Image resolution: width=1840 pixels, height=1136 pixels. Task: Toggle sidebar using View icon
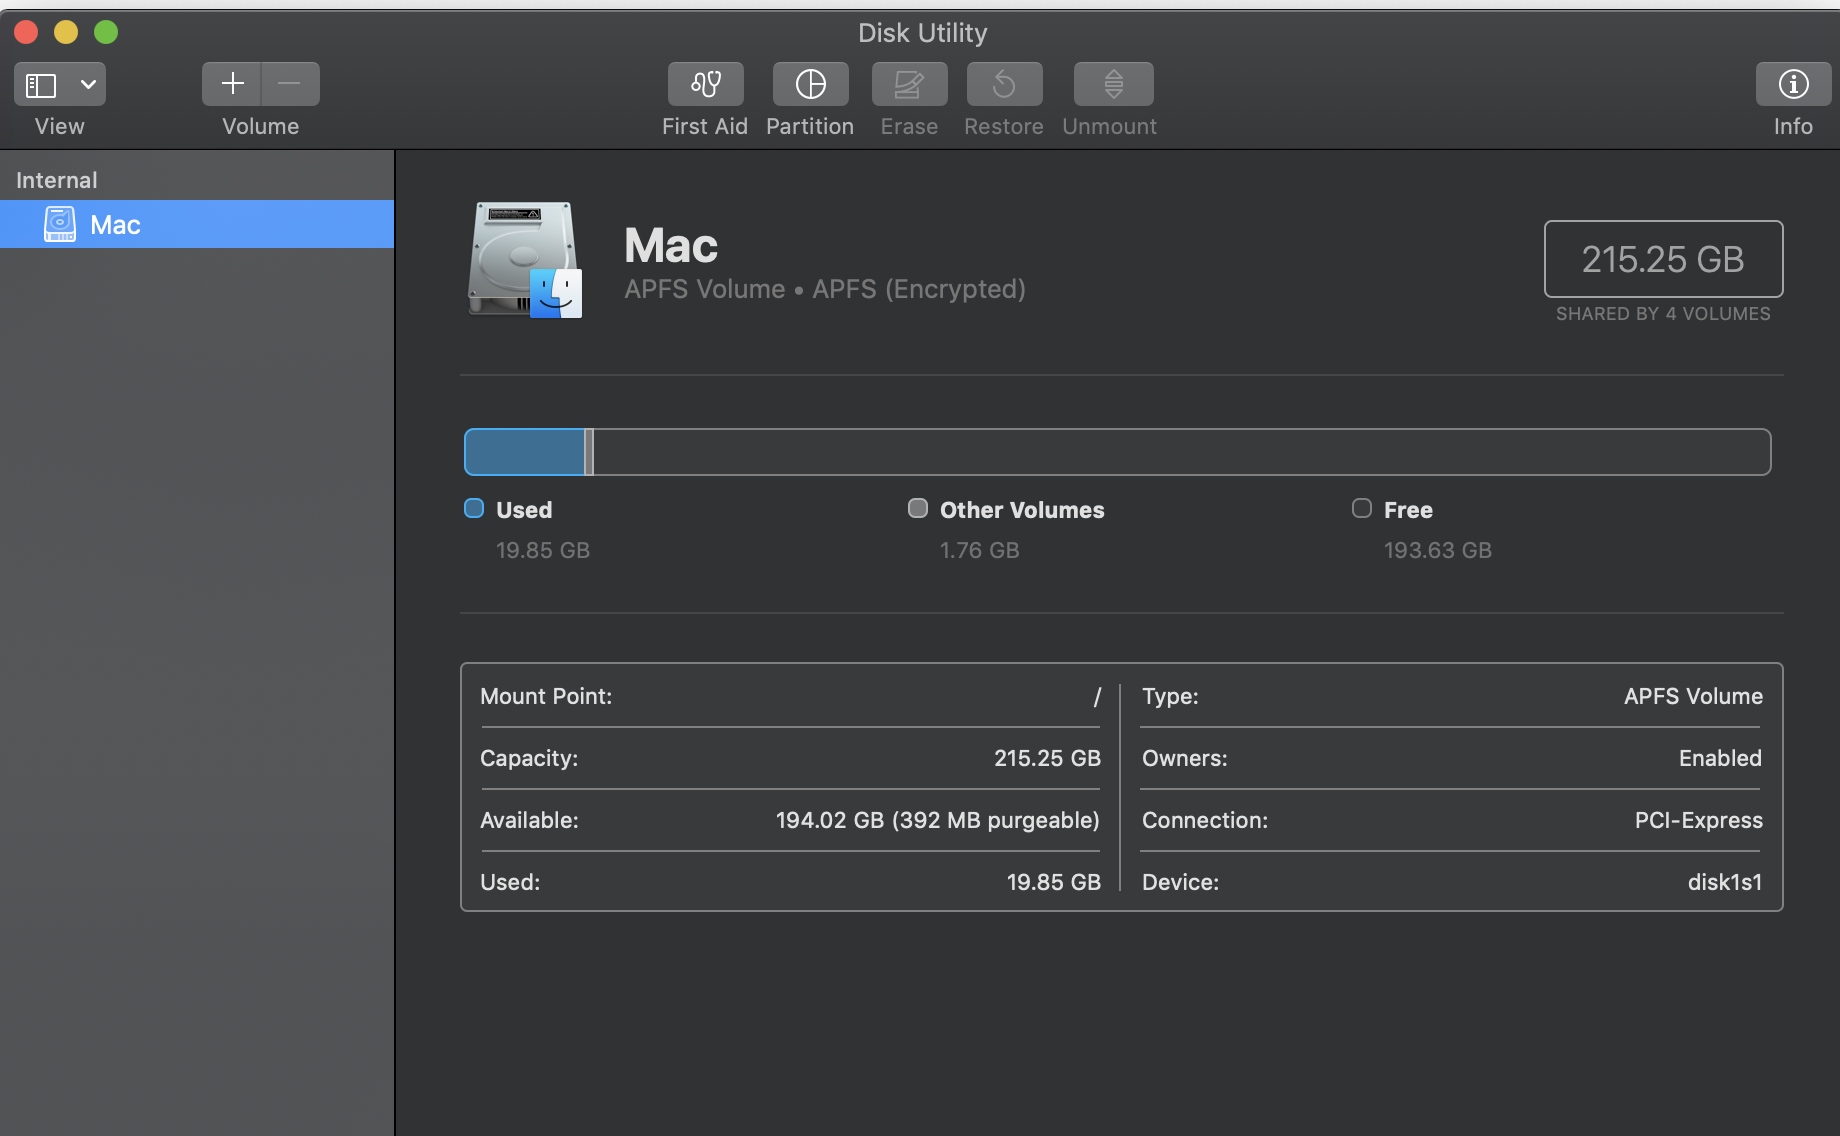tap(41, 85)
